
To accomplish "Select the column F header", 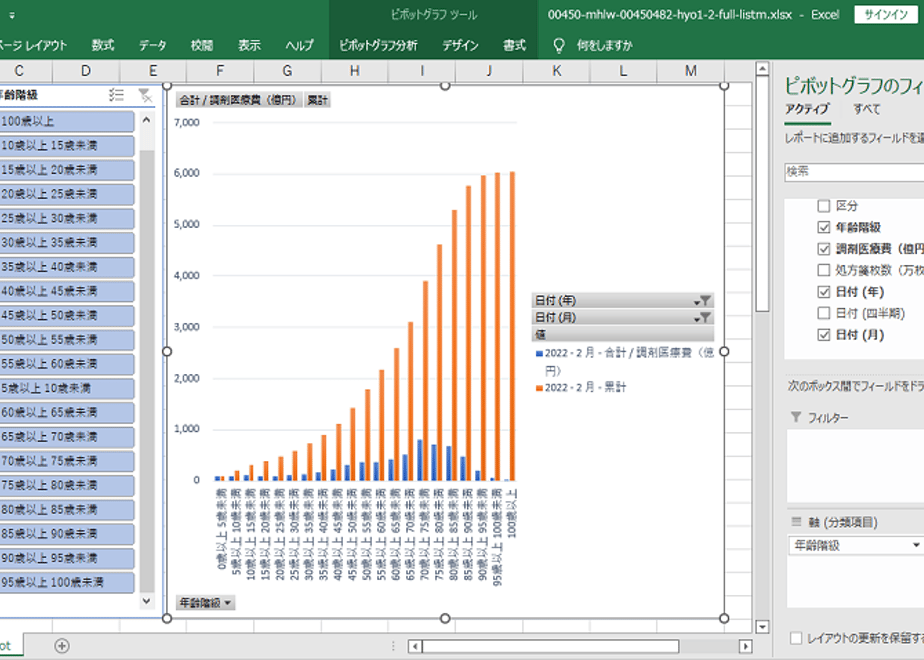I will (x=220, y=71).
